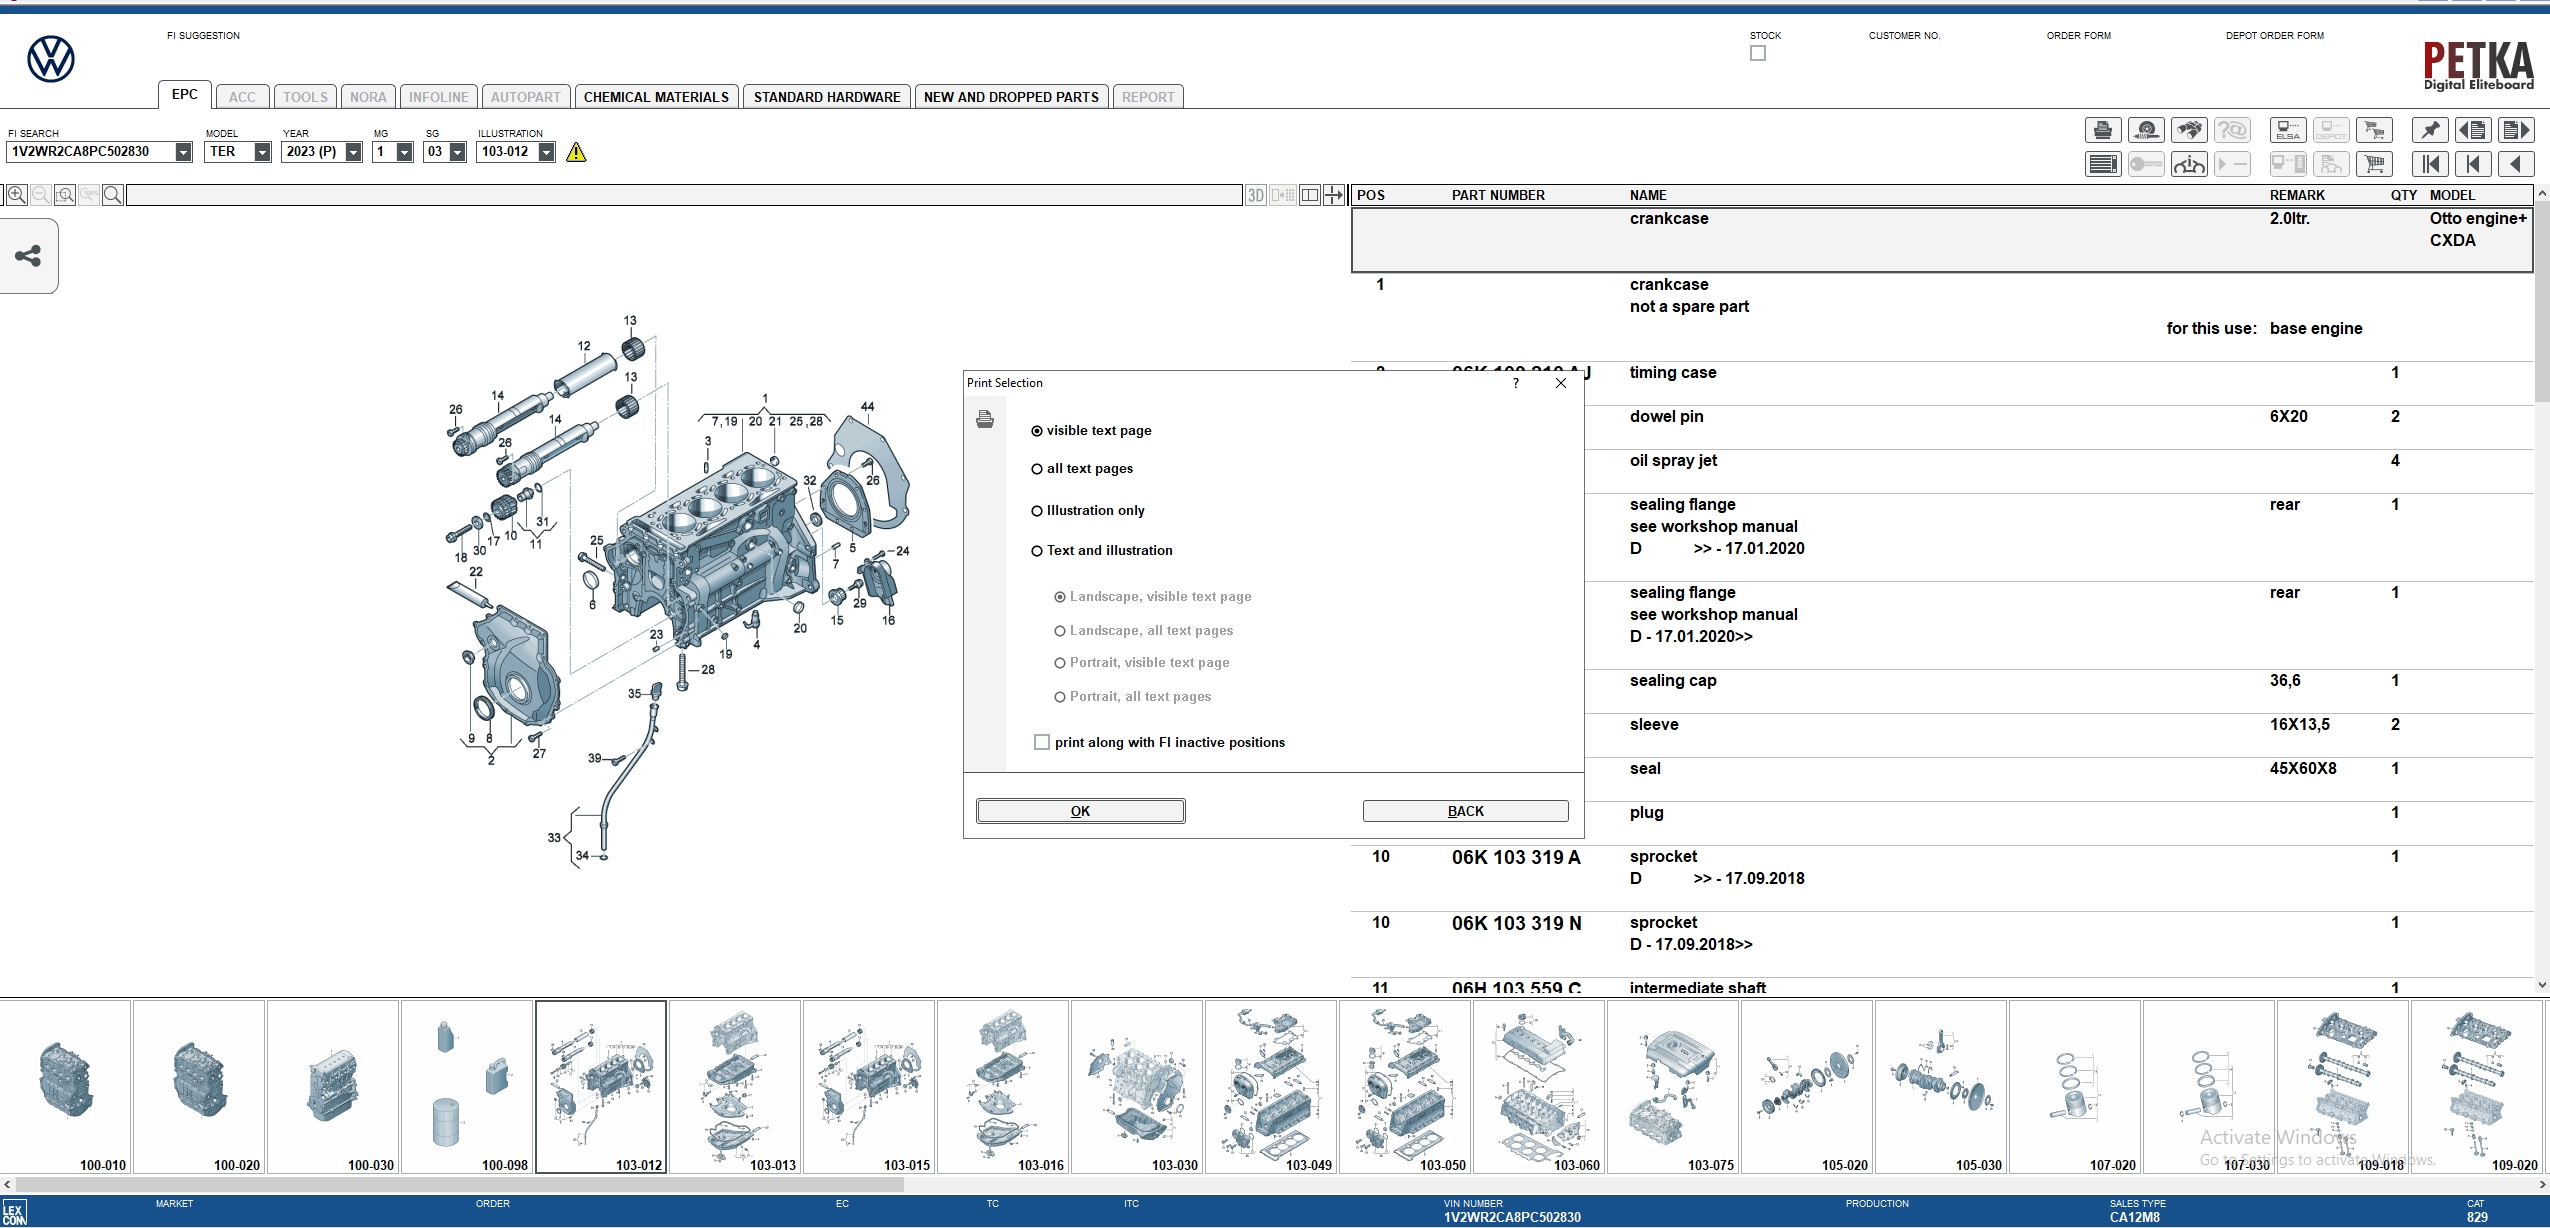Choose 'Landscape, visible text page' option
The width and height of the screenshot is (2550, 1228).
tap(1153, 597)
